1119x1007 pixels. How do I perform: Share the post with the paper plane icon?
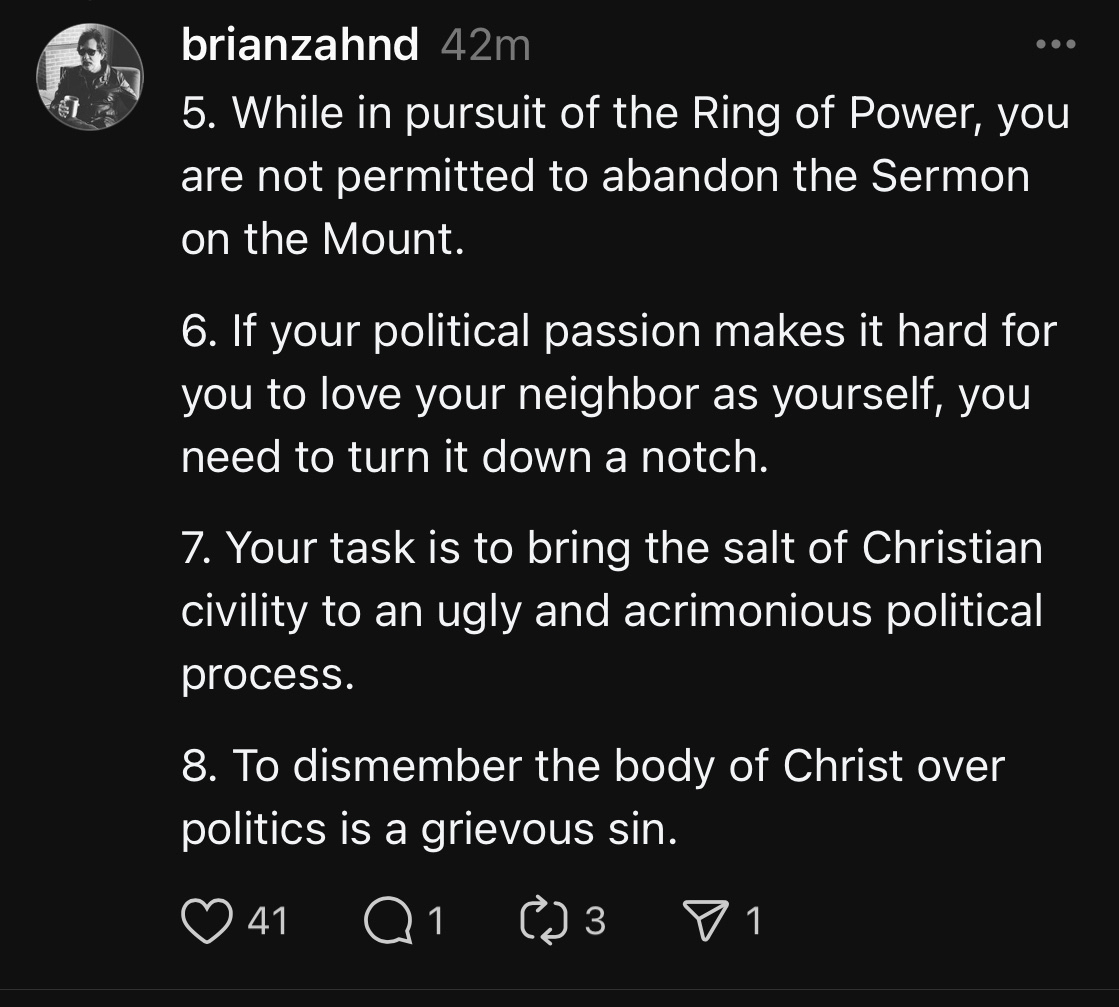(706, 920)
